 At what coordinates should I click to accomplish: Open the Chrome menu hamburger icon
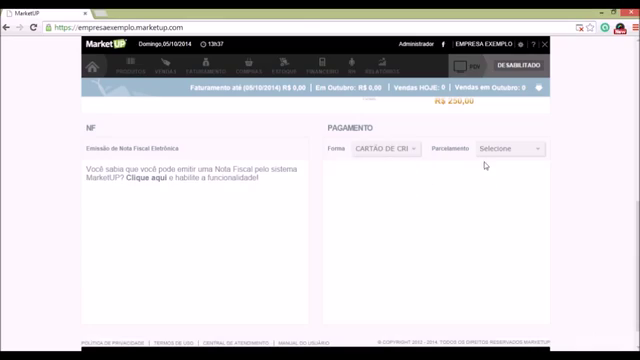[636, 28]
